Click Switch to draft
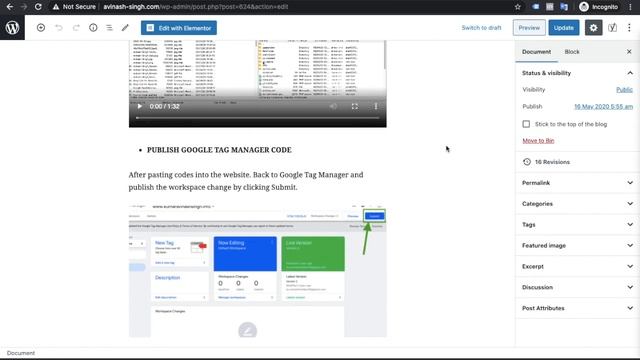 pyautogui.click(x=481, y=28)
